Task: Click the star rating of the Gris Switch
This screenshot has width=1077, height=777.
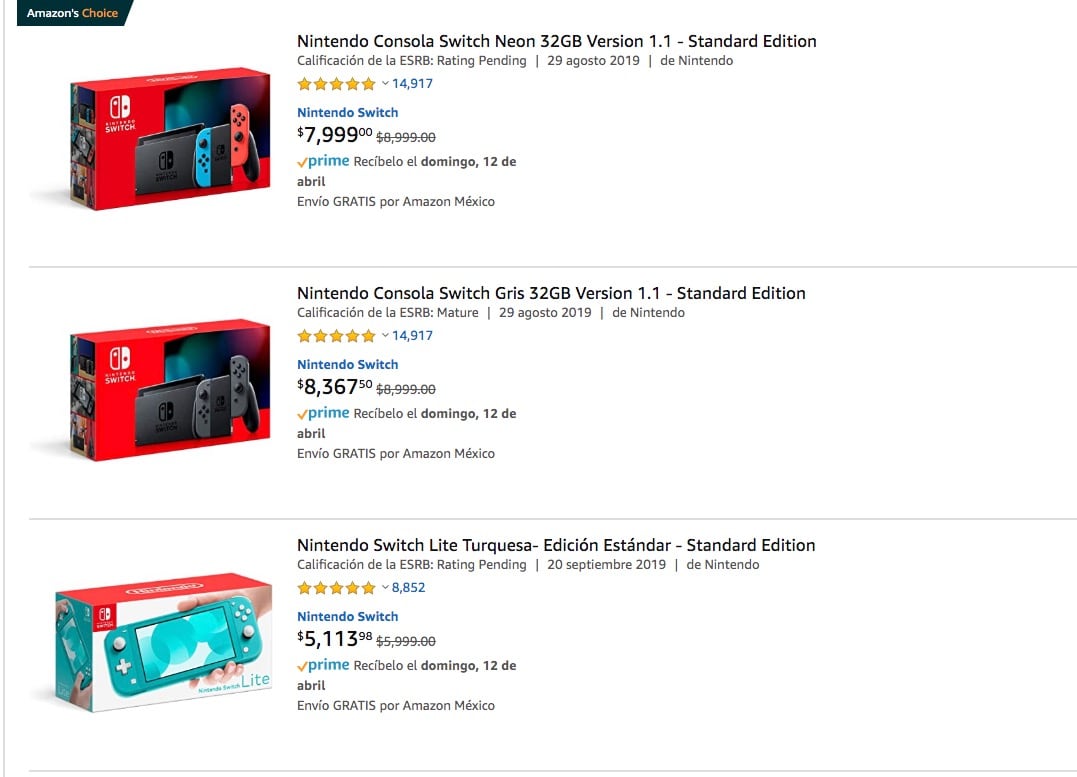Action: point(336,336)
